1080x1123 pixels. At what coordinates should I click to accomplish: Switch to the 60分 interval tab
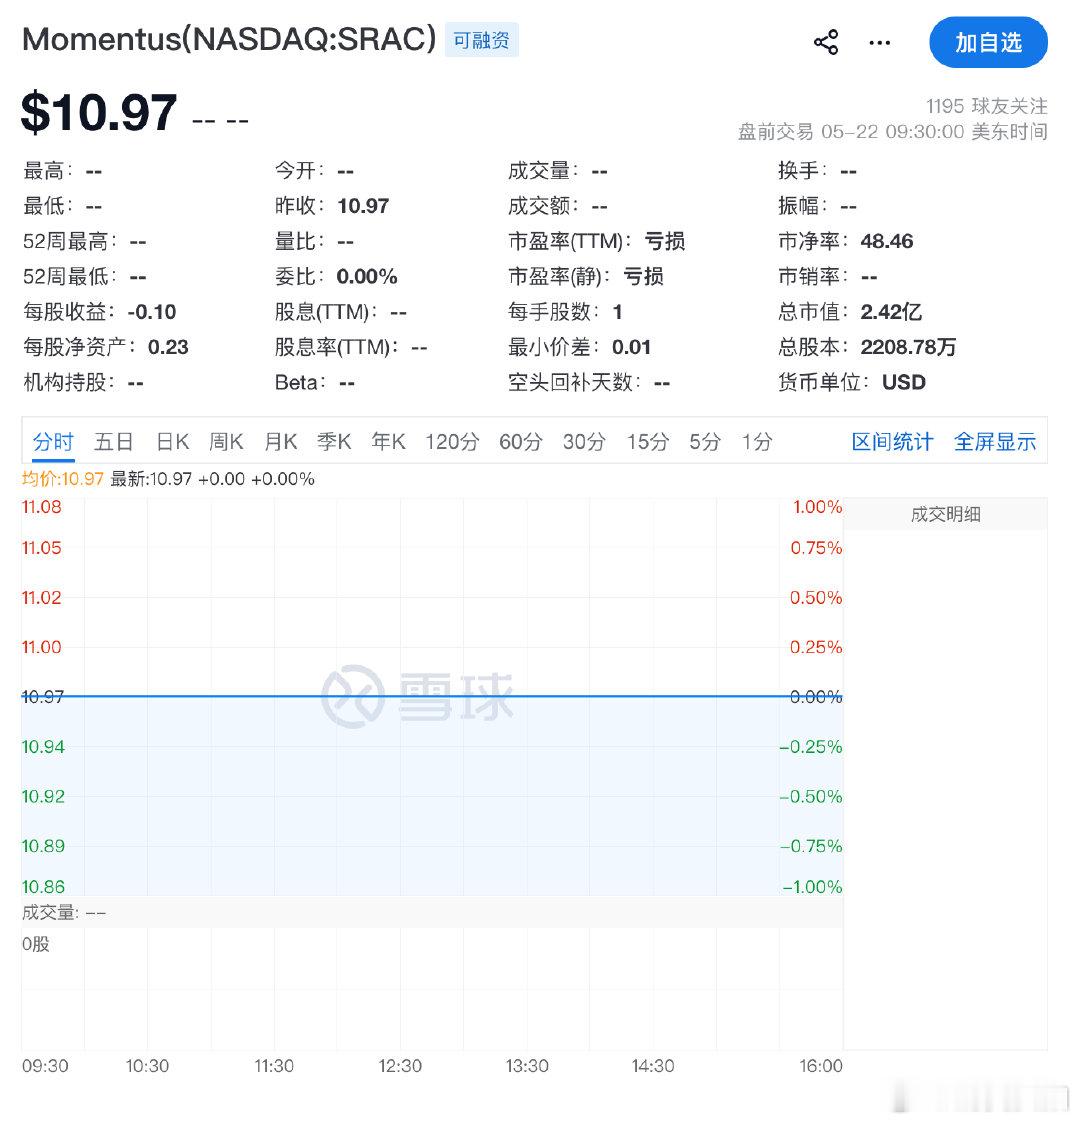[x=521, y=442]
